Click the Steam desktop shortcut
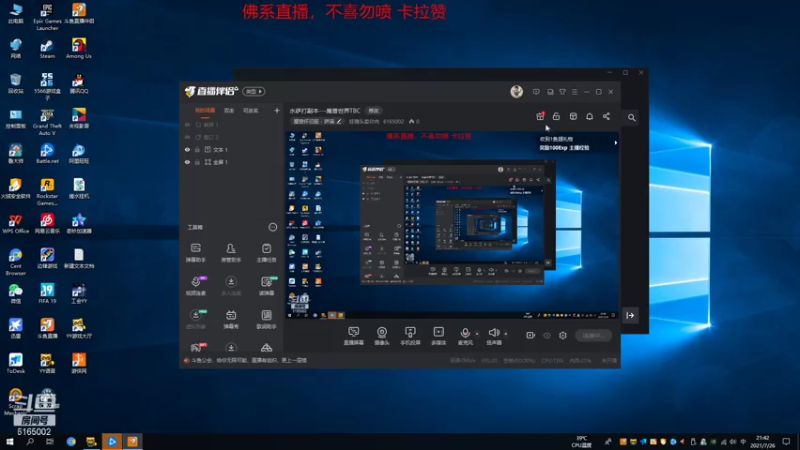The height and width of the screenshot is (450, 800). 47,49
